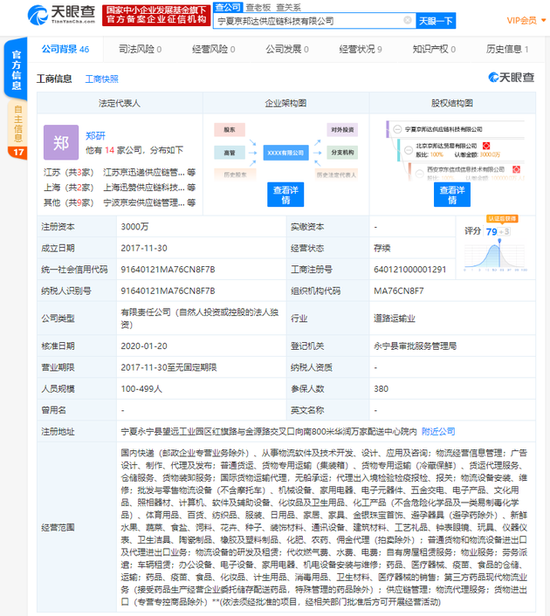The height and width of the screenshot is (616, 550).
Task: Click the company name search input field
Action: [x=310, y=20]
